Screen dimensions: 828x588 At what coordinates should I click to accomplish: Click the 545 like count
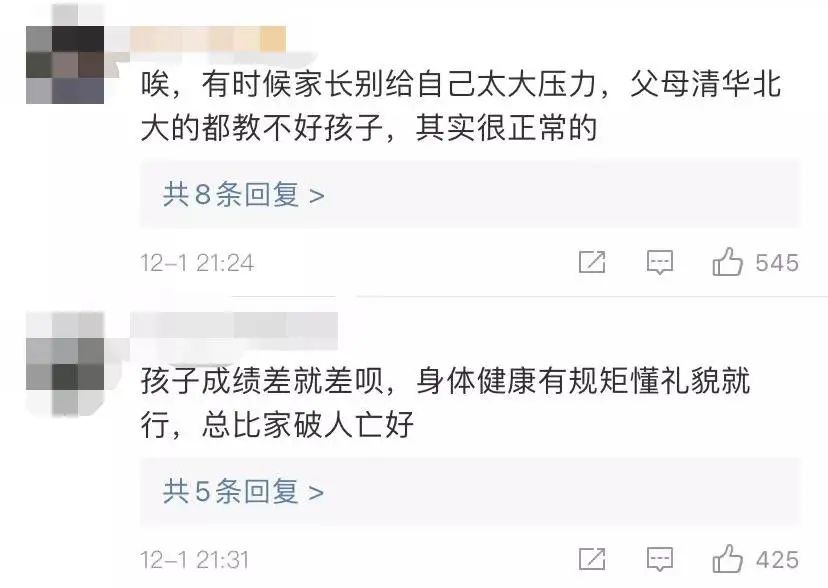click(777, 263)
